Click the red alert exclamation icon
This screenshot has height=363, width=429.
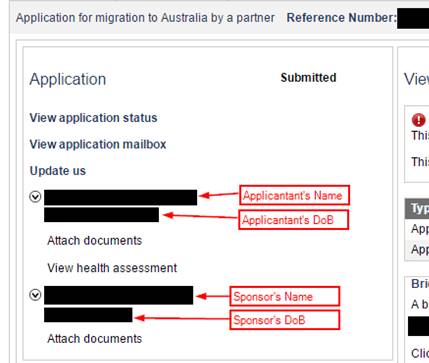point(419,120)
